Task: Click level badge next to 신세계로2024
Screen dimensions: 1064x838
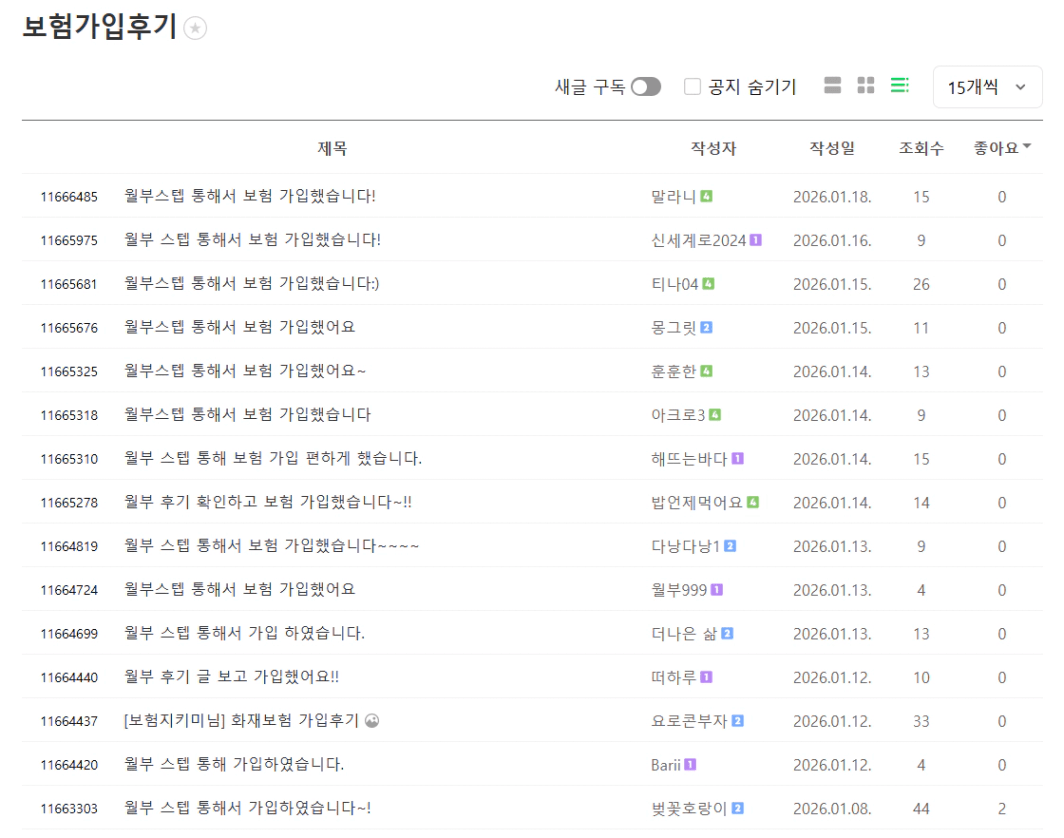Action: click(x=756, y=240)
